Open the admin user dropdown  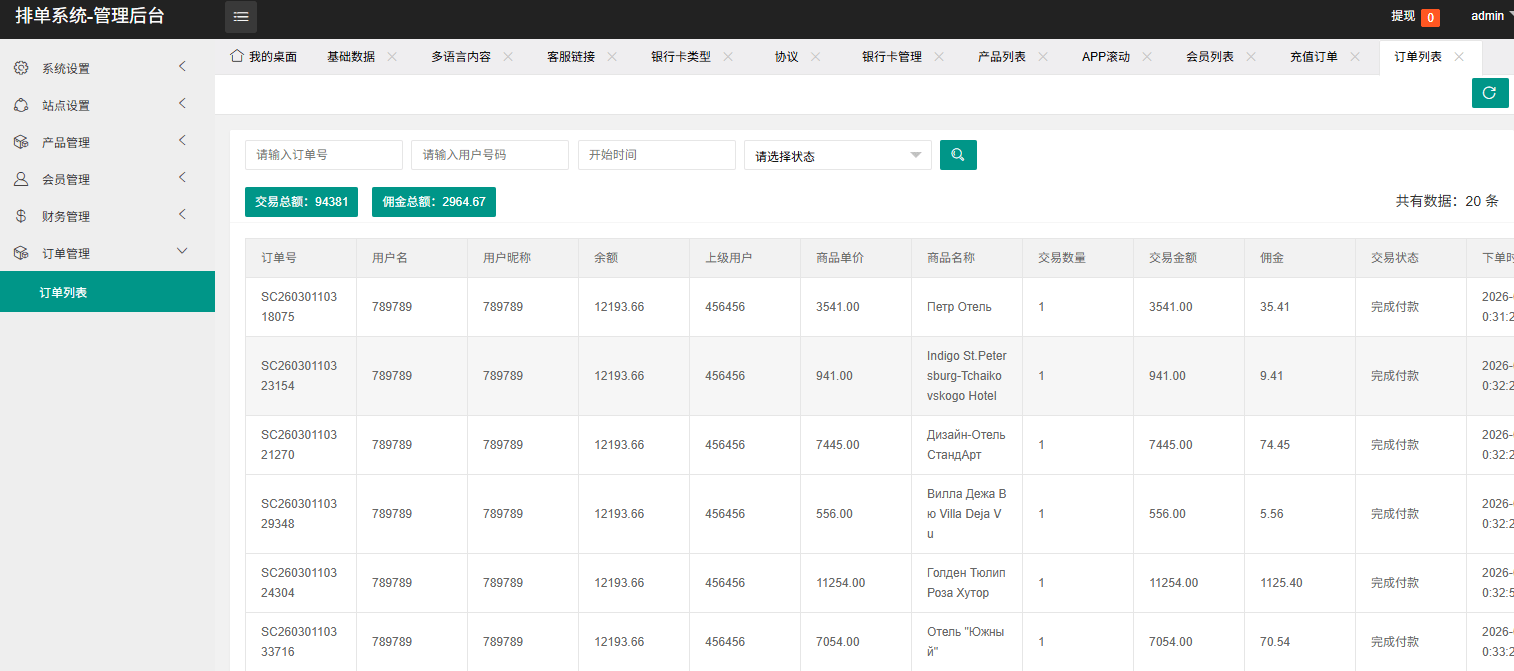[1491, 16]
